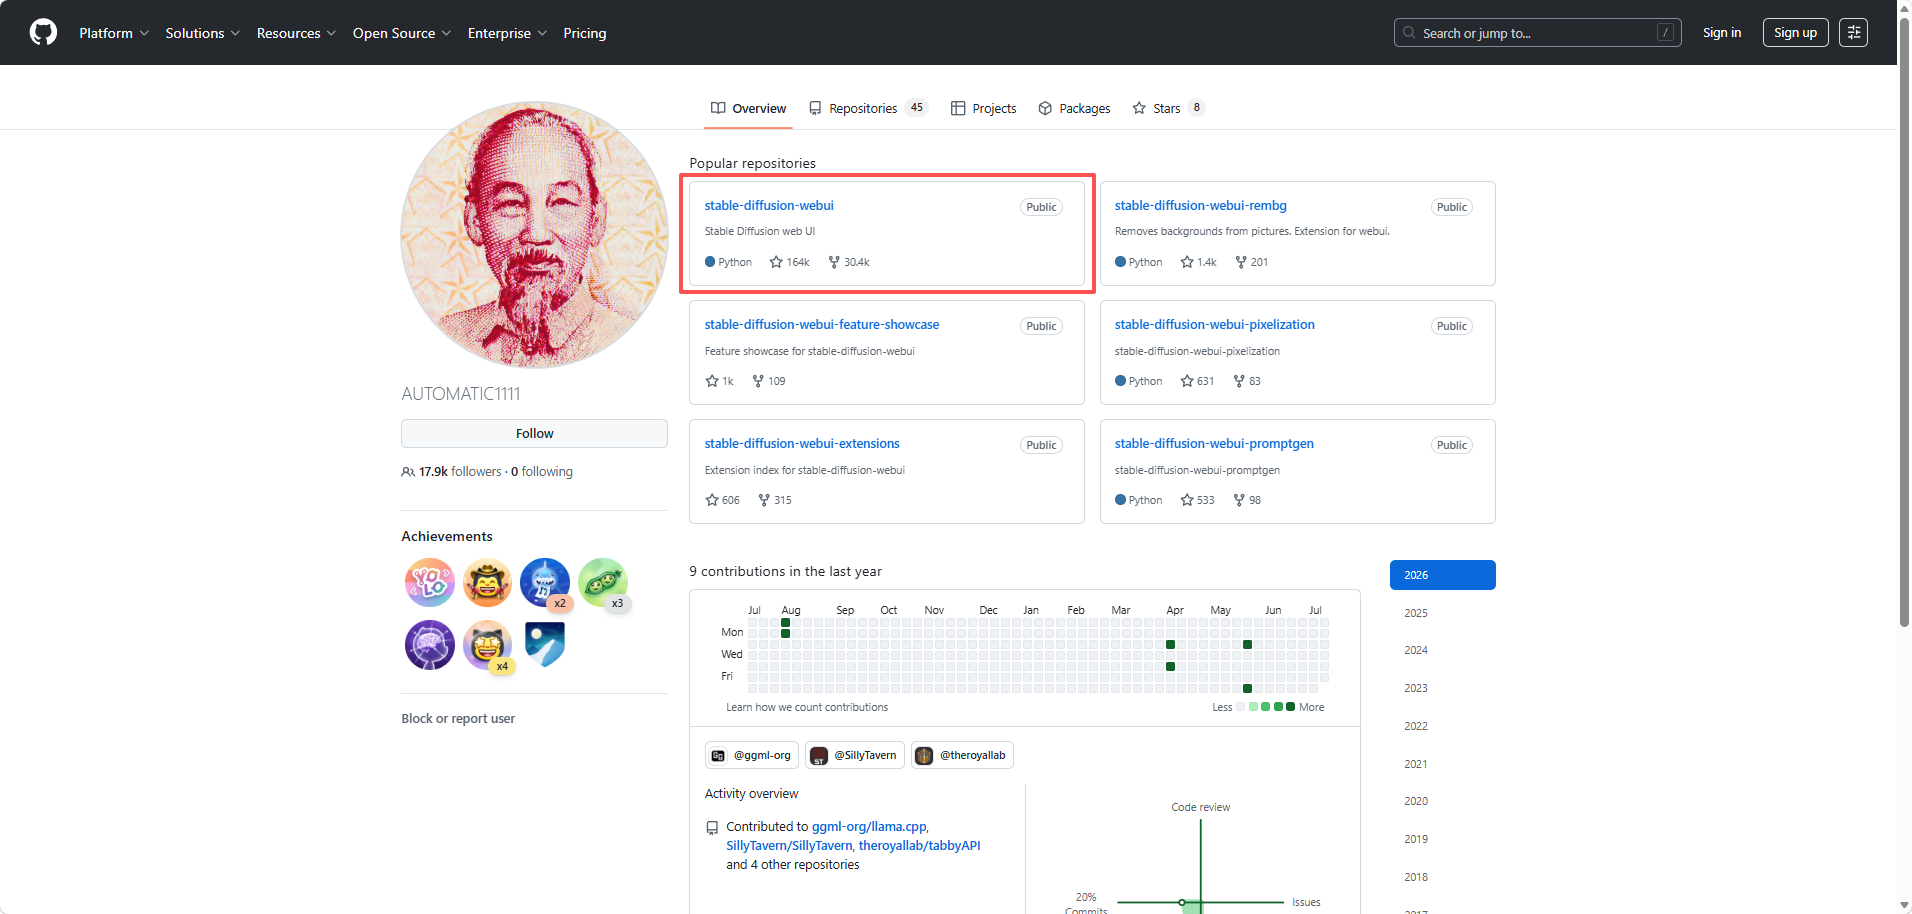Open the command palette settings icon in header
Screen dimensions: 1912x914
1853,33
